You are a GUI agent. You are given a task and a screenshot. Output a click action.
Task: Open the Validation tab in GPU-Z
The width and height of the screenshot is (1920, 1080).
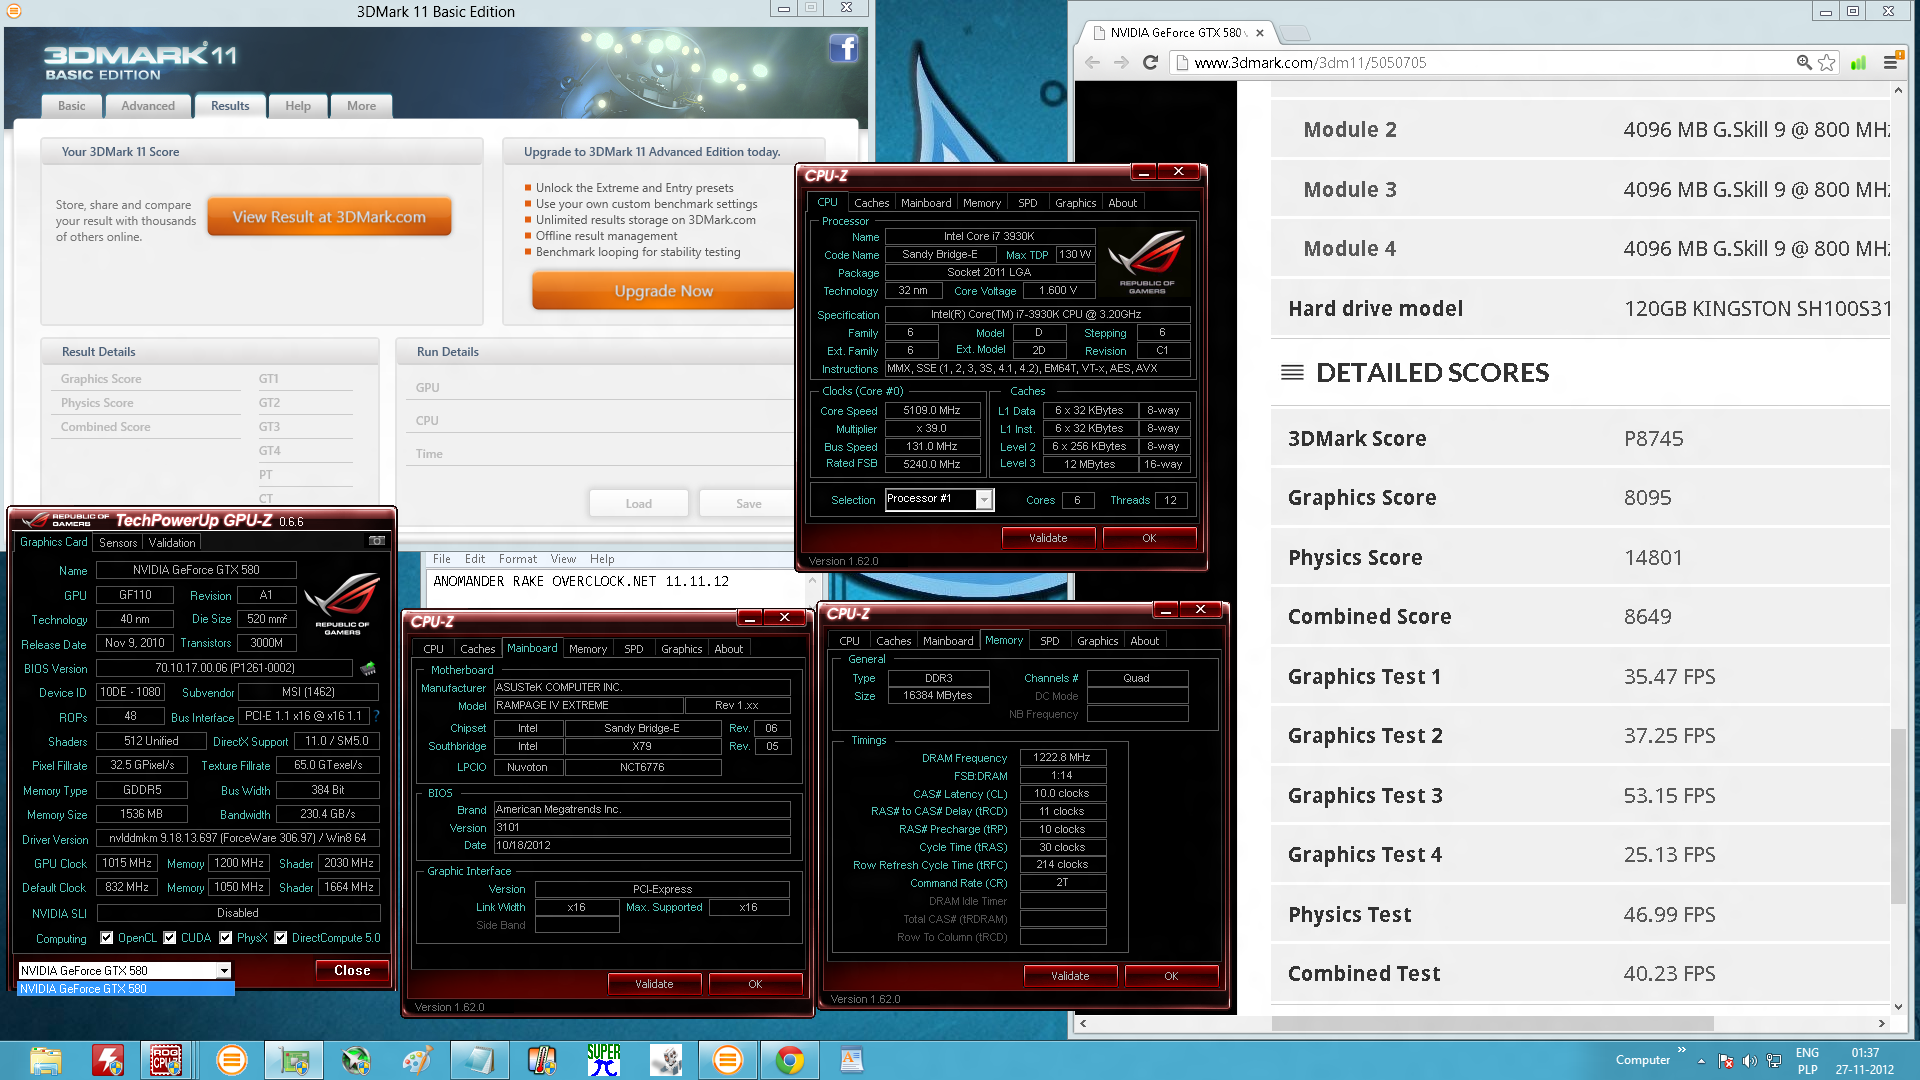(x=172, y=543)
